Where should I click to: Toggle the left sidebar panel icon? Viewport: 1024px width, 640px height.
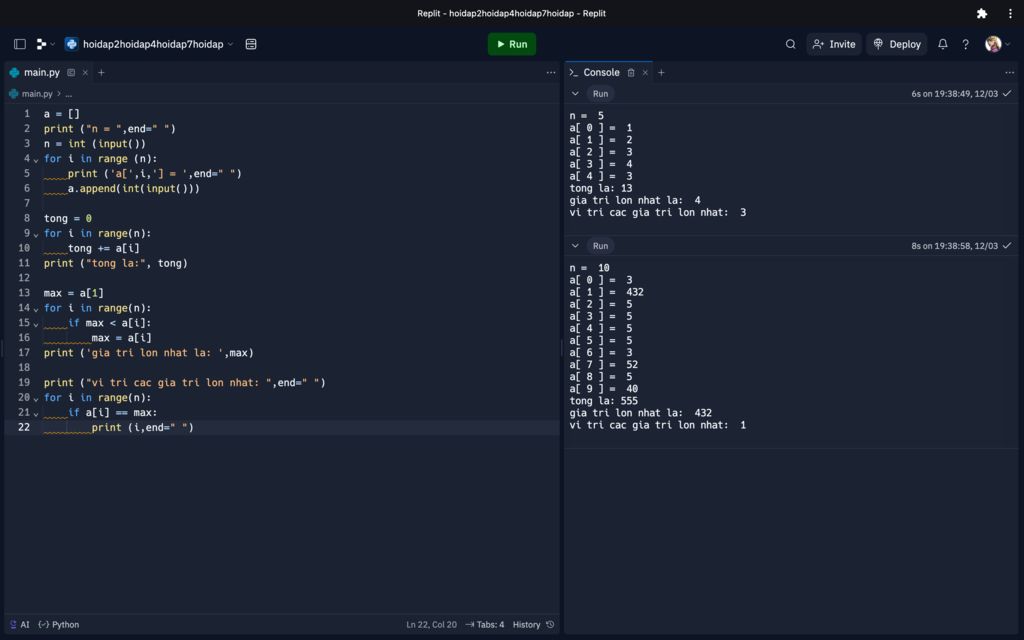click(19, 44)
